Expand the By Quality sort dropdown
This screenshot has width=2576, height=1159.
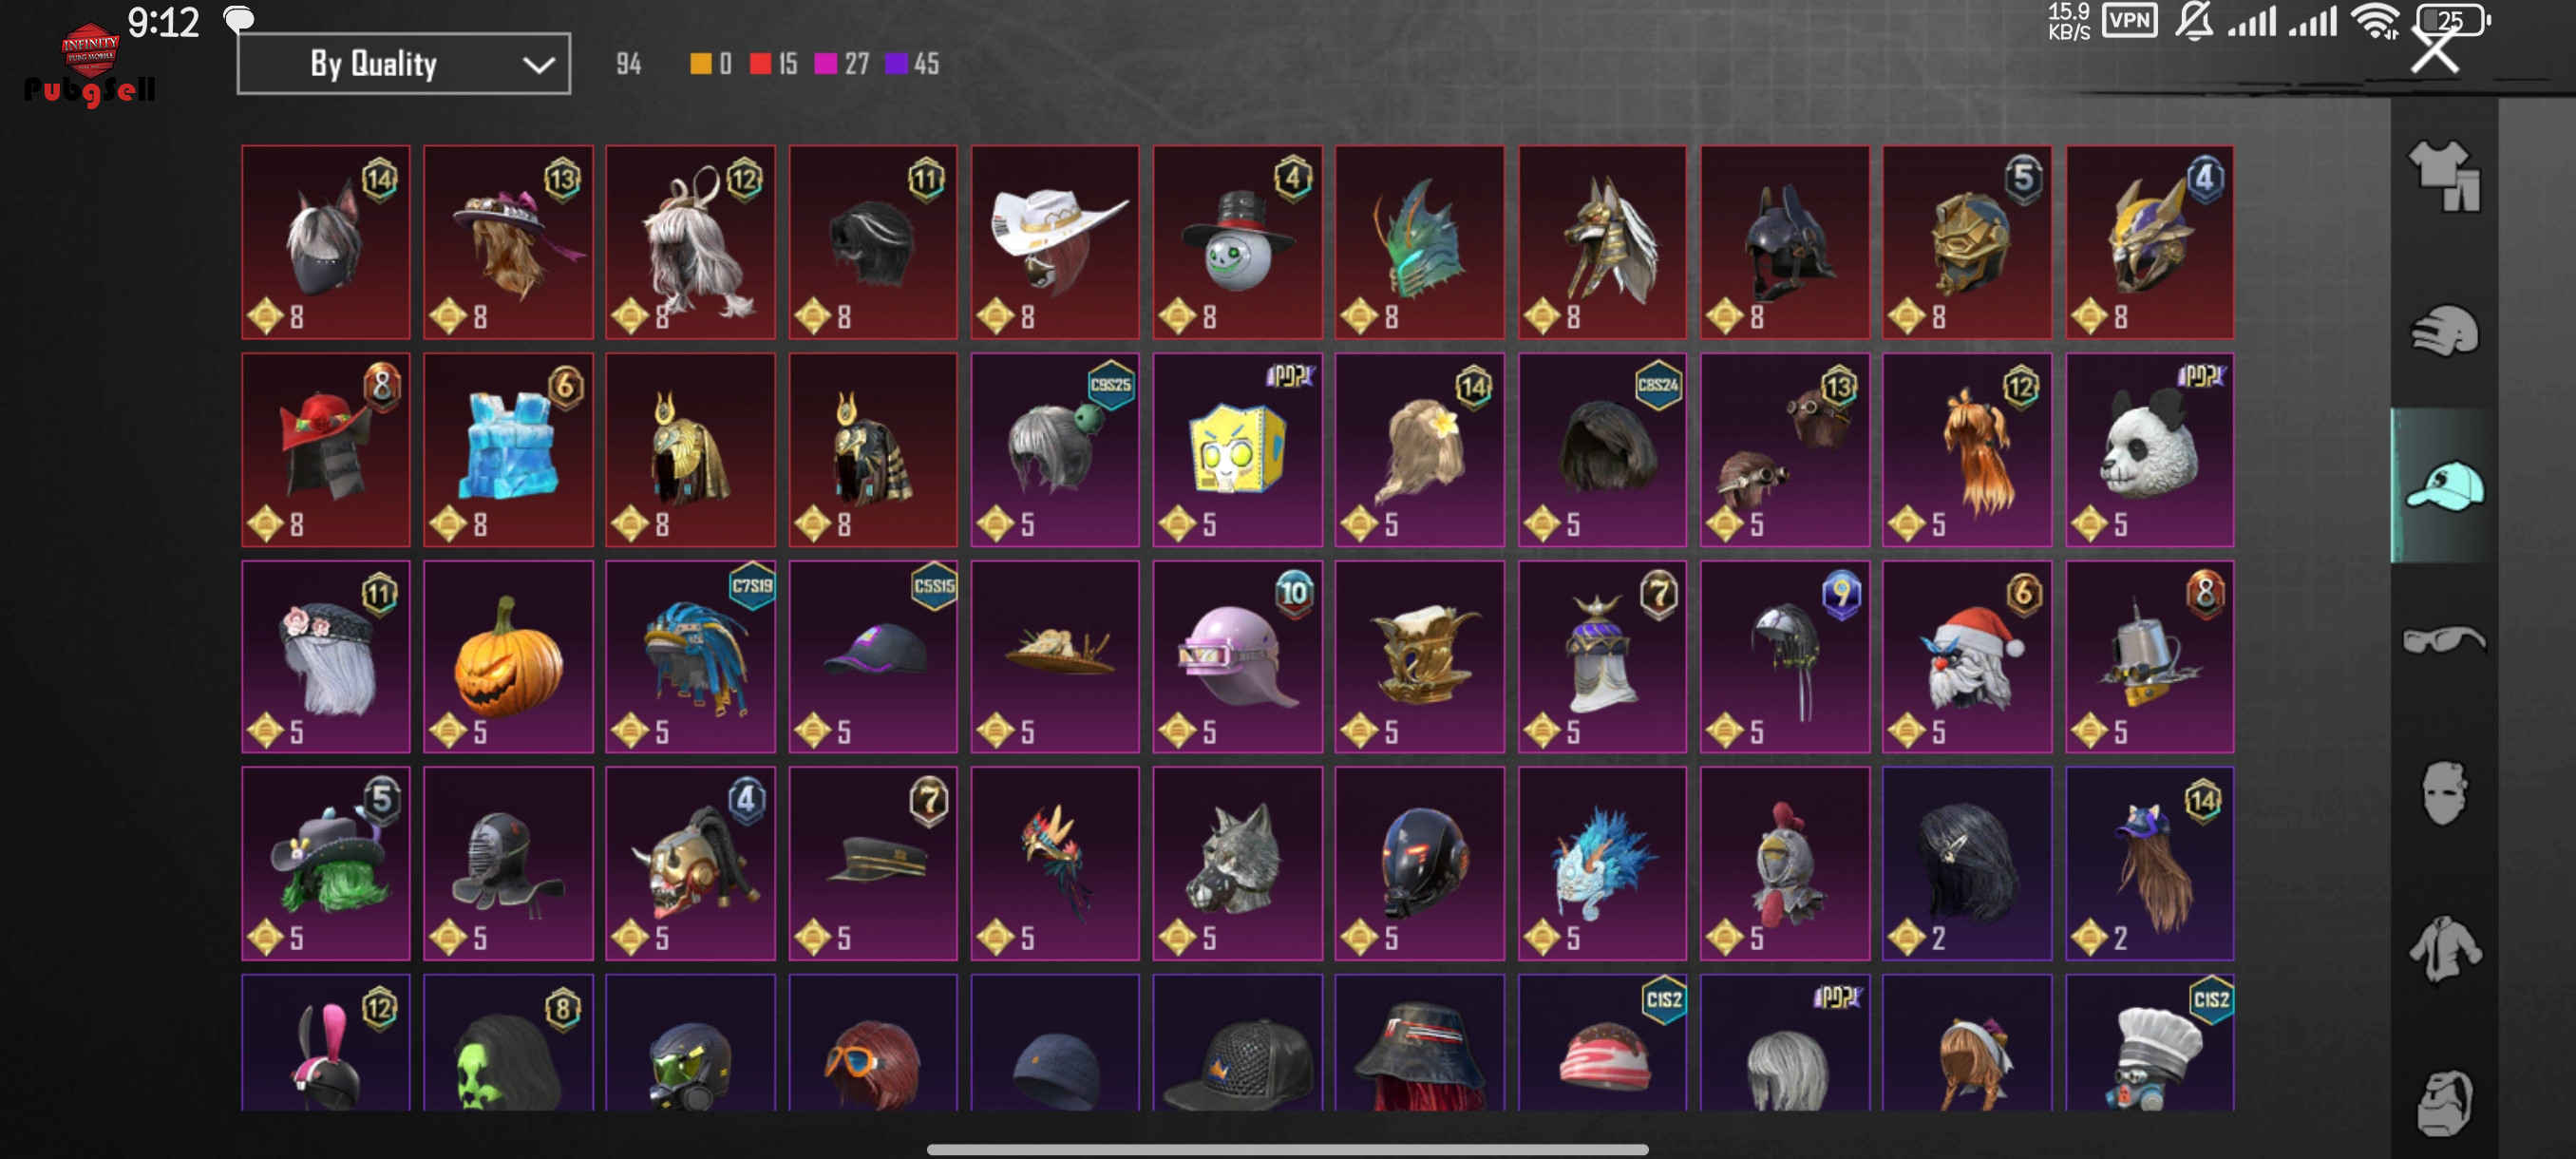(x=404, y=64)
